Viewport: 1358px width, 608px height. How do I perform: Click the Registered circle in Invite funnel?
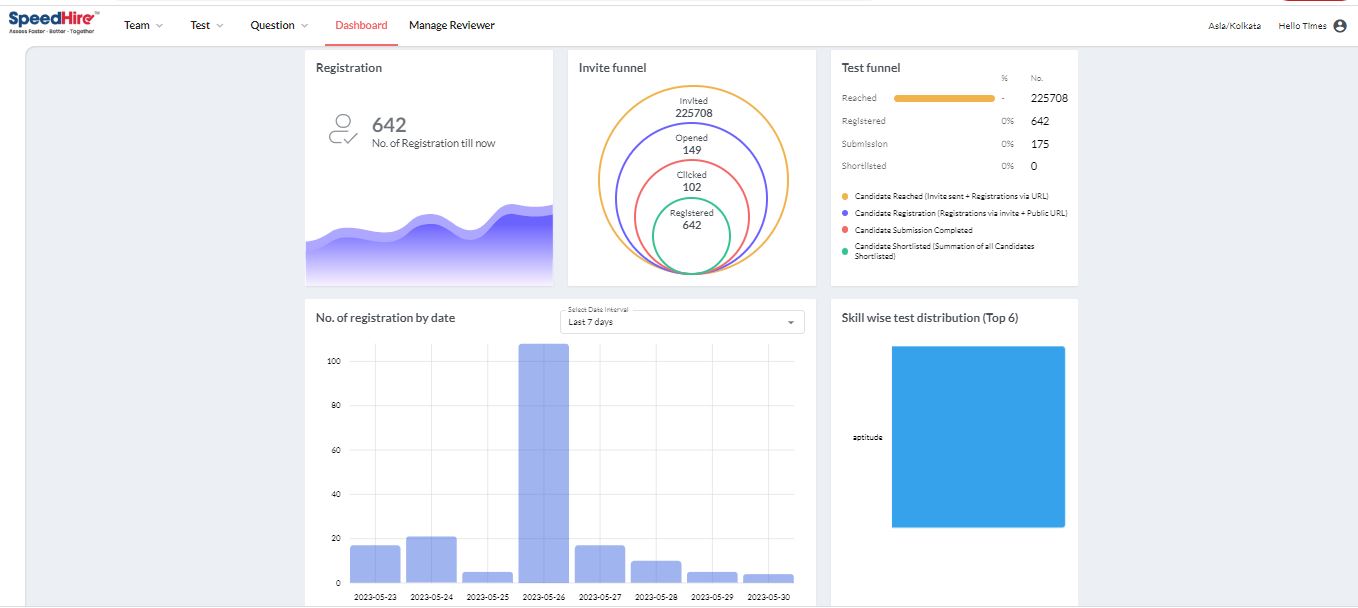[691, 235]
